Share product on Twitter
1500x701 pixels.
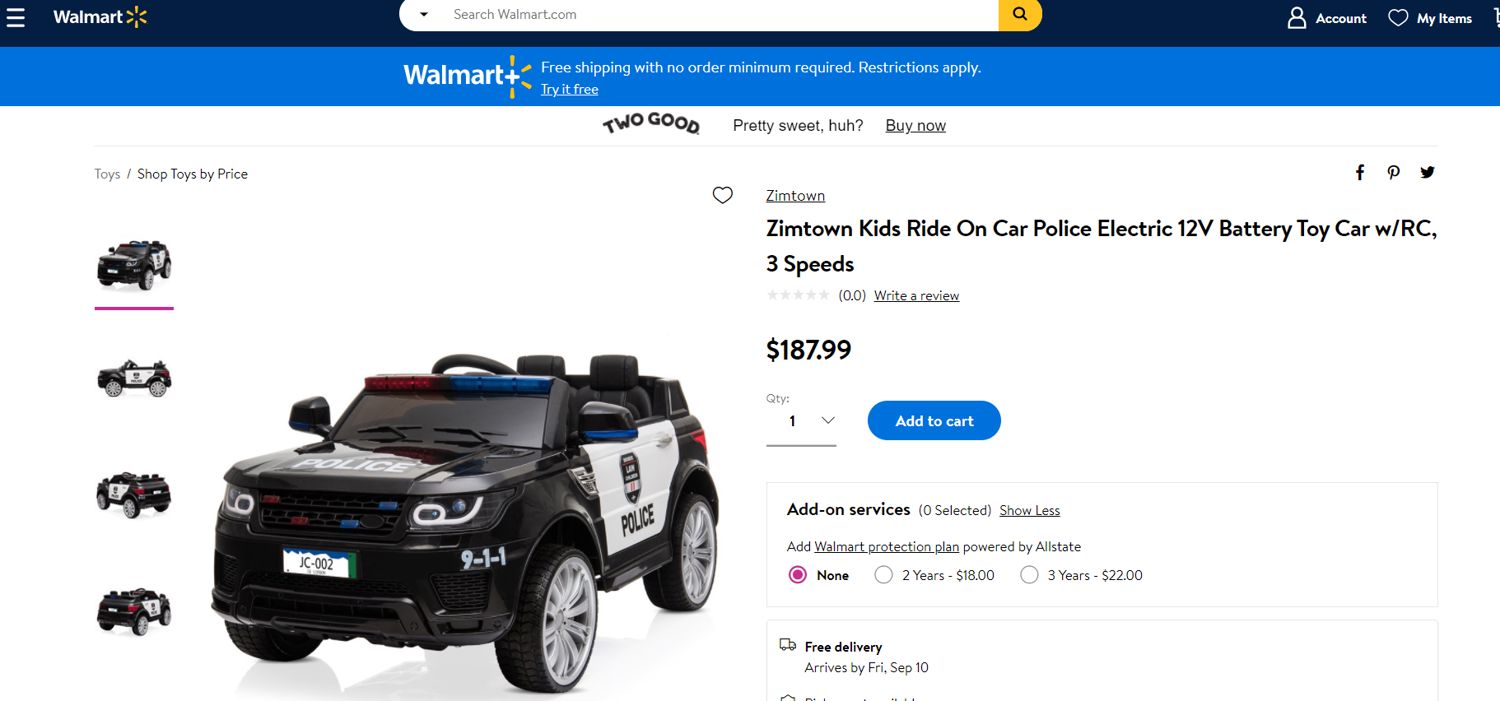click(x=1428, y=172)
